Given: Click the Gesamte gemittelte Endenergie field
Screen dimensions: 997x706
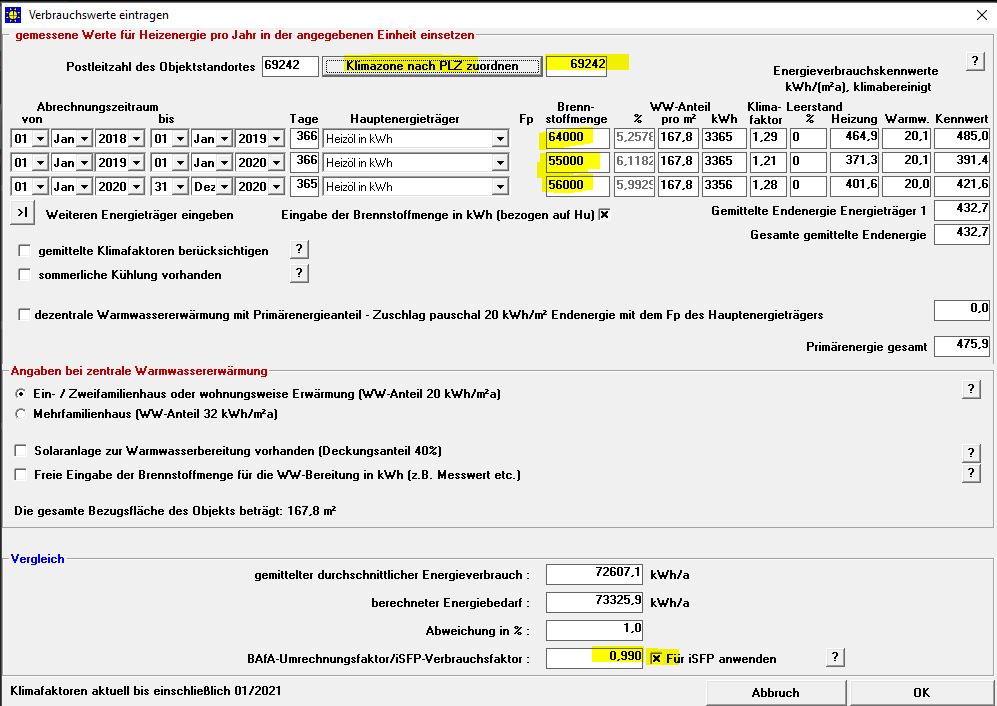Looking at the screenshot, I should 961,234.
